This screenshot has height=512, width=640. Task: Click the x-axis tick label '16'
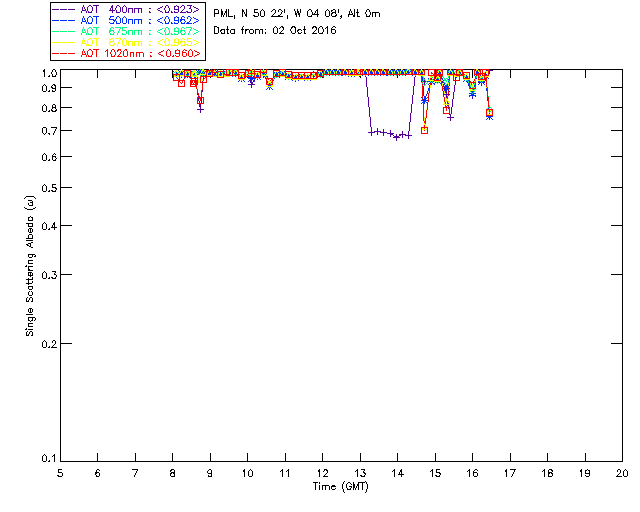[x=472, y=473]
